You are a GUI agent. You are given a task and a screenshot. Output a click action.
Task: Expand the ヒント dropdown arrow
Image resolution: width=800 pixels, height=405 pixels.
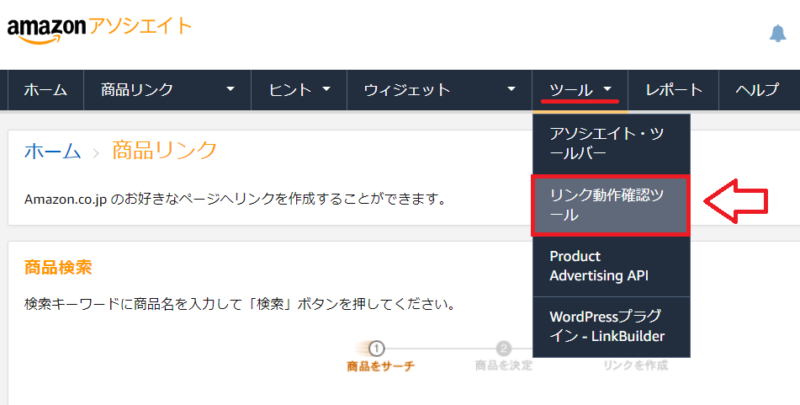[327, 89]
